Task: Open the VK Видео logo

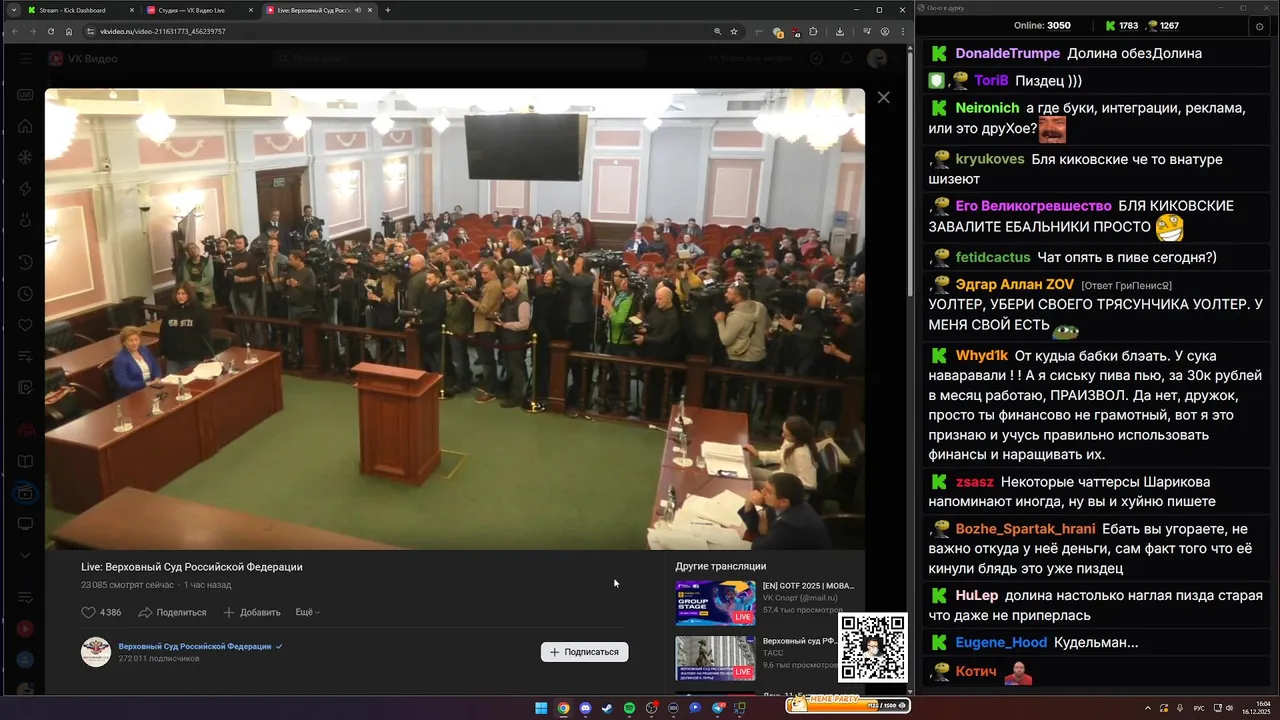Action: click(x=82, y=59)
